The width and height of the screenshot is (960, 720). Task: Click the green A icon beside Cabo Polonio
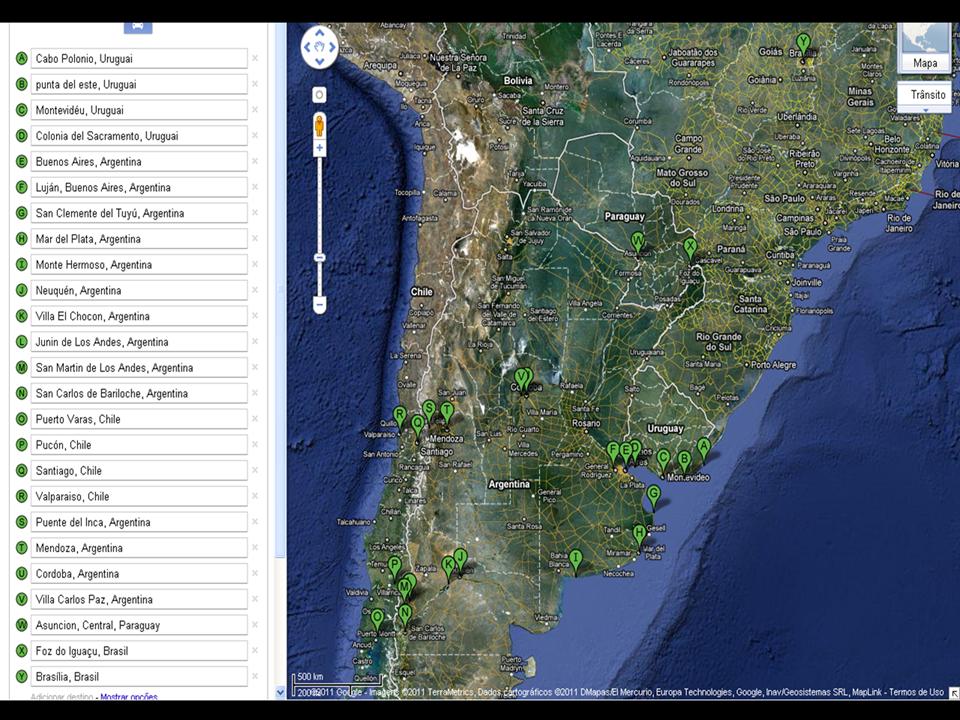tap(21, 59)
